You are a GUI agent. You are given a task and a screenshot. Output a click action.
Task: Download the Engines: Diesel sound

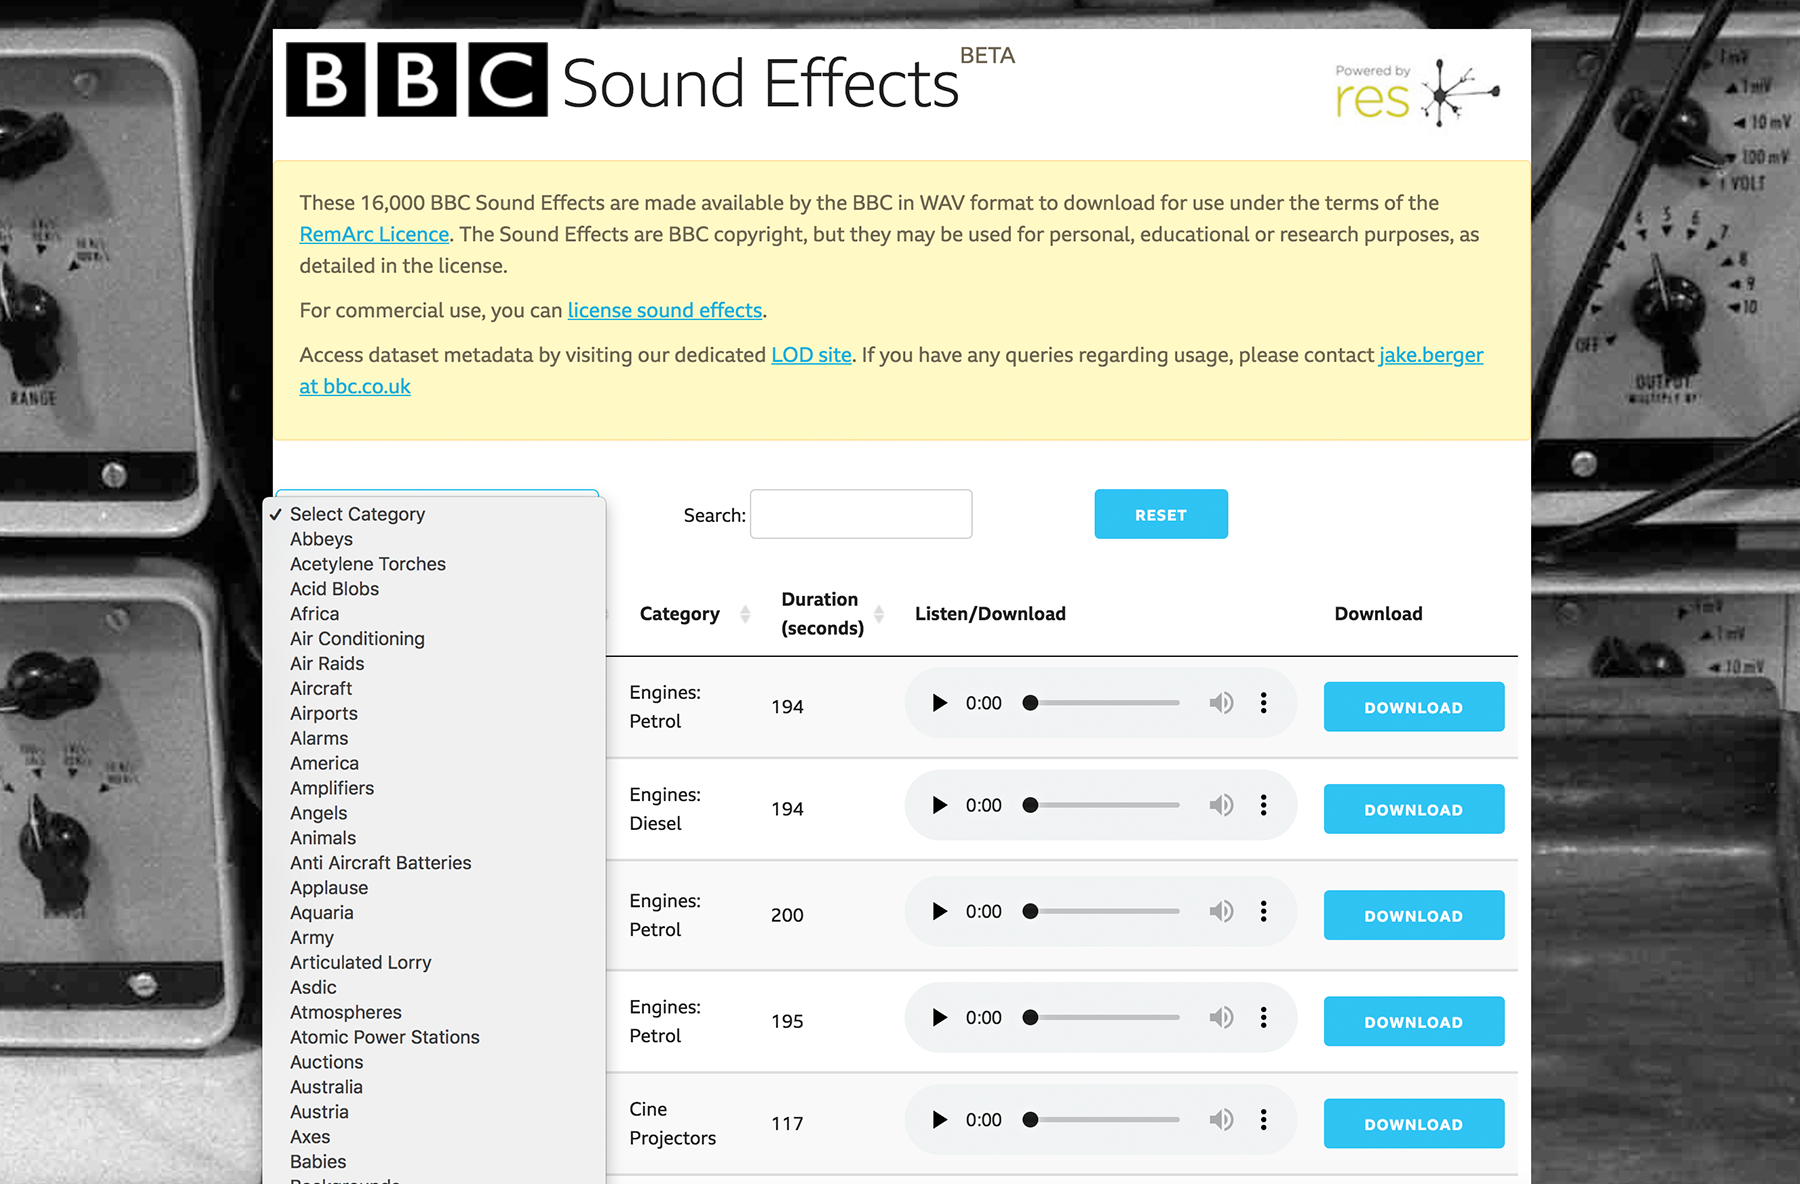(1414, 809)
